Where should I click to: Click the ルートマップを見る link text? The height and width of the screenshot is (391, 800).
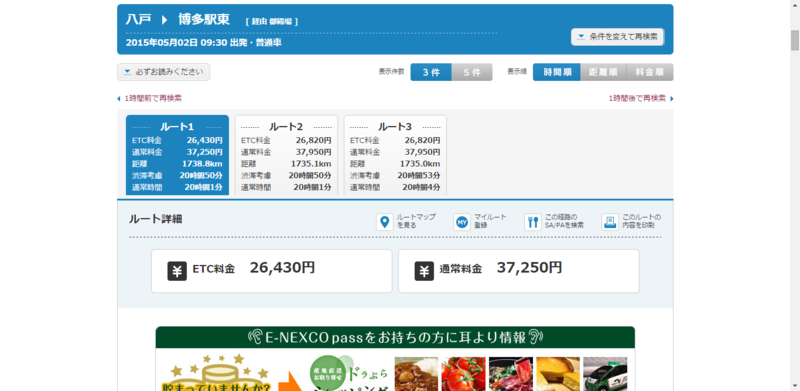416,221
